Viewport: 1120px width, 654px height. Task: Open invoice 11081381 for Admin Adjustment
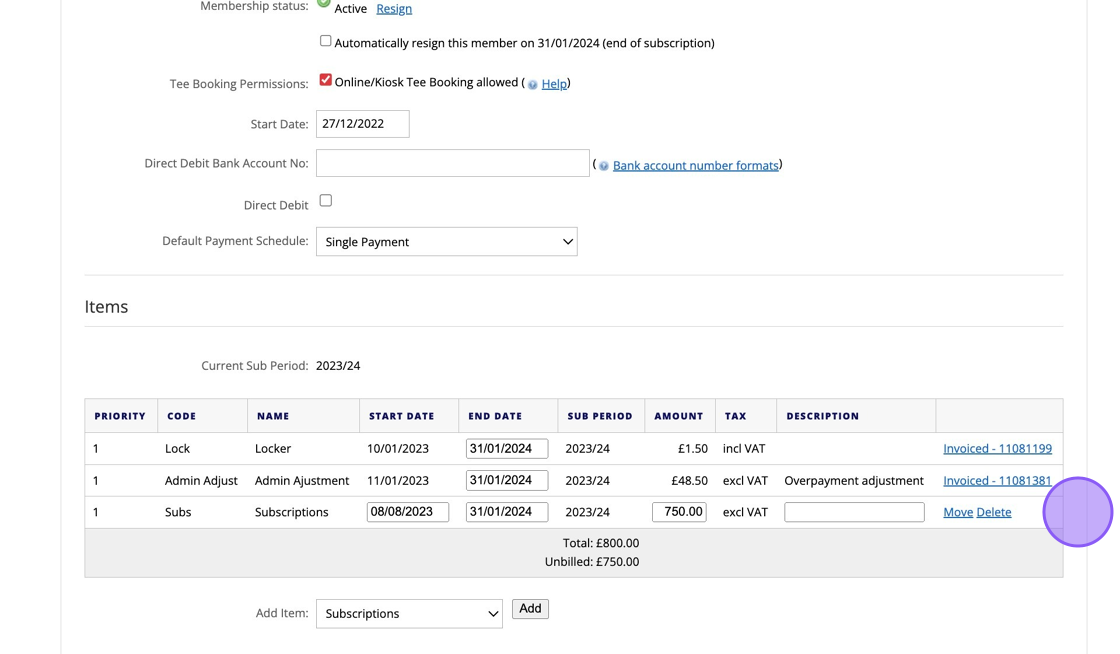coord(997,480)
